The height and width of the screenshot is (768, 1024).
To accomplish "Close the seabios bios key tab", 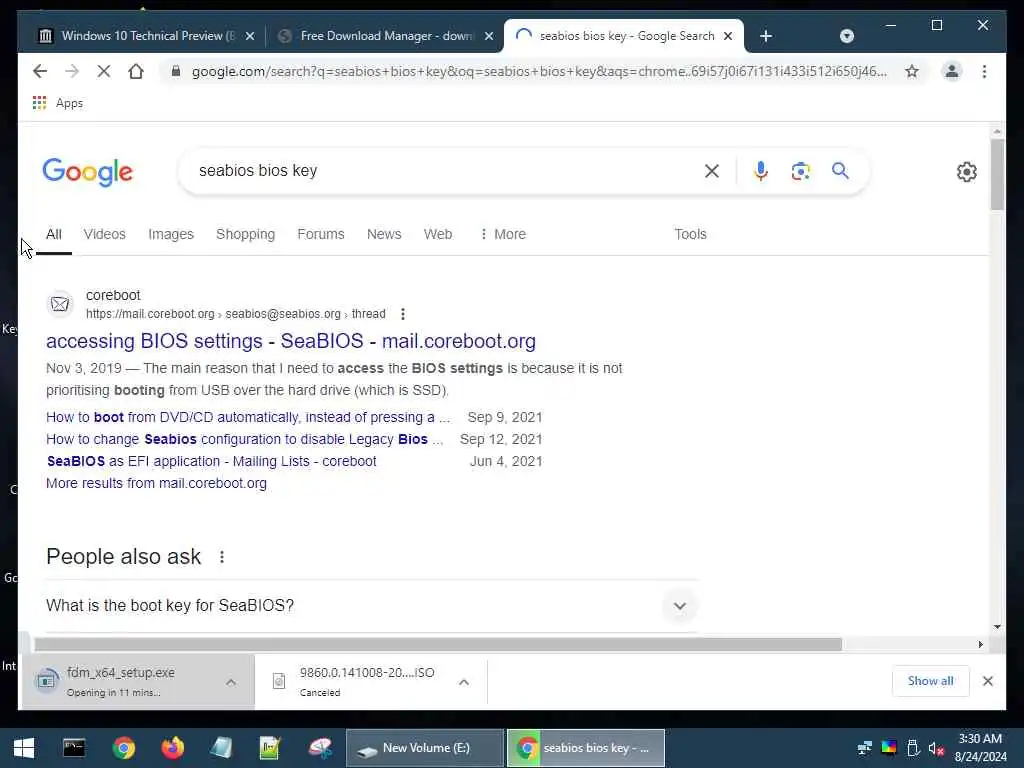I will 728,36.
